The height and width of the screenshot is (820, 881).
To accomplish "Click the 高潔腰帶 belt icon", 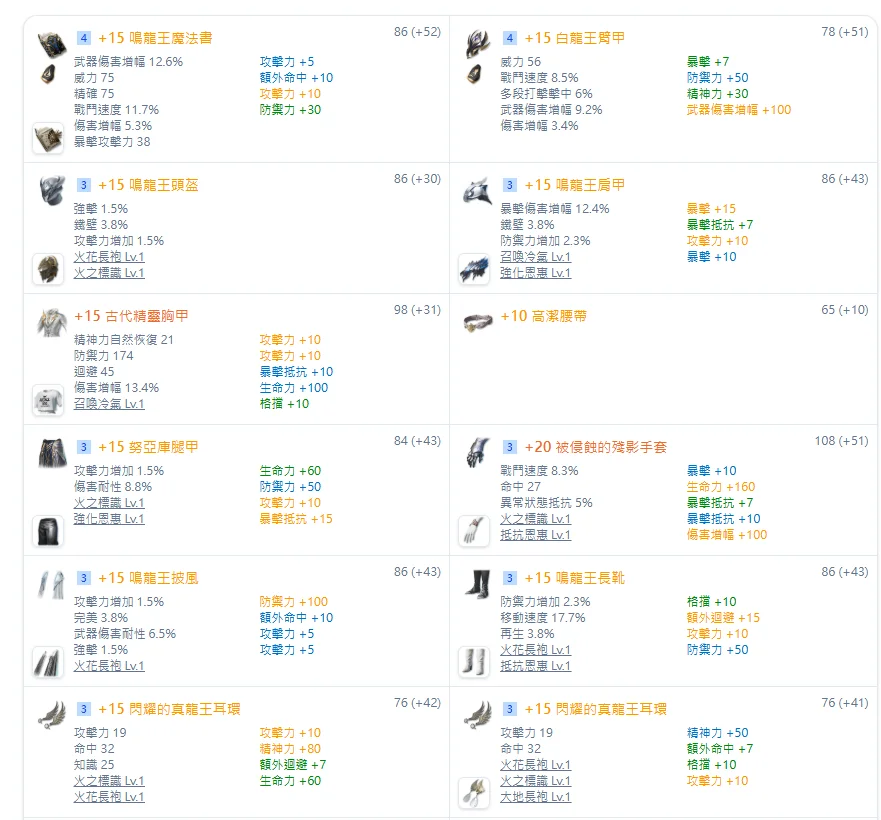I will (476, 322).
